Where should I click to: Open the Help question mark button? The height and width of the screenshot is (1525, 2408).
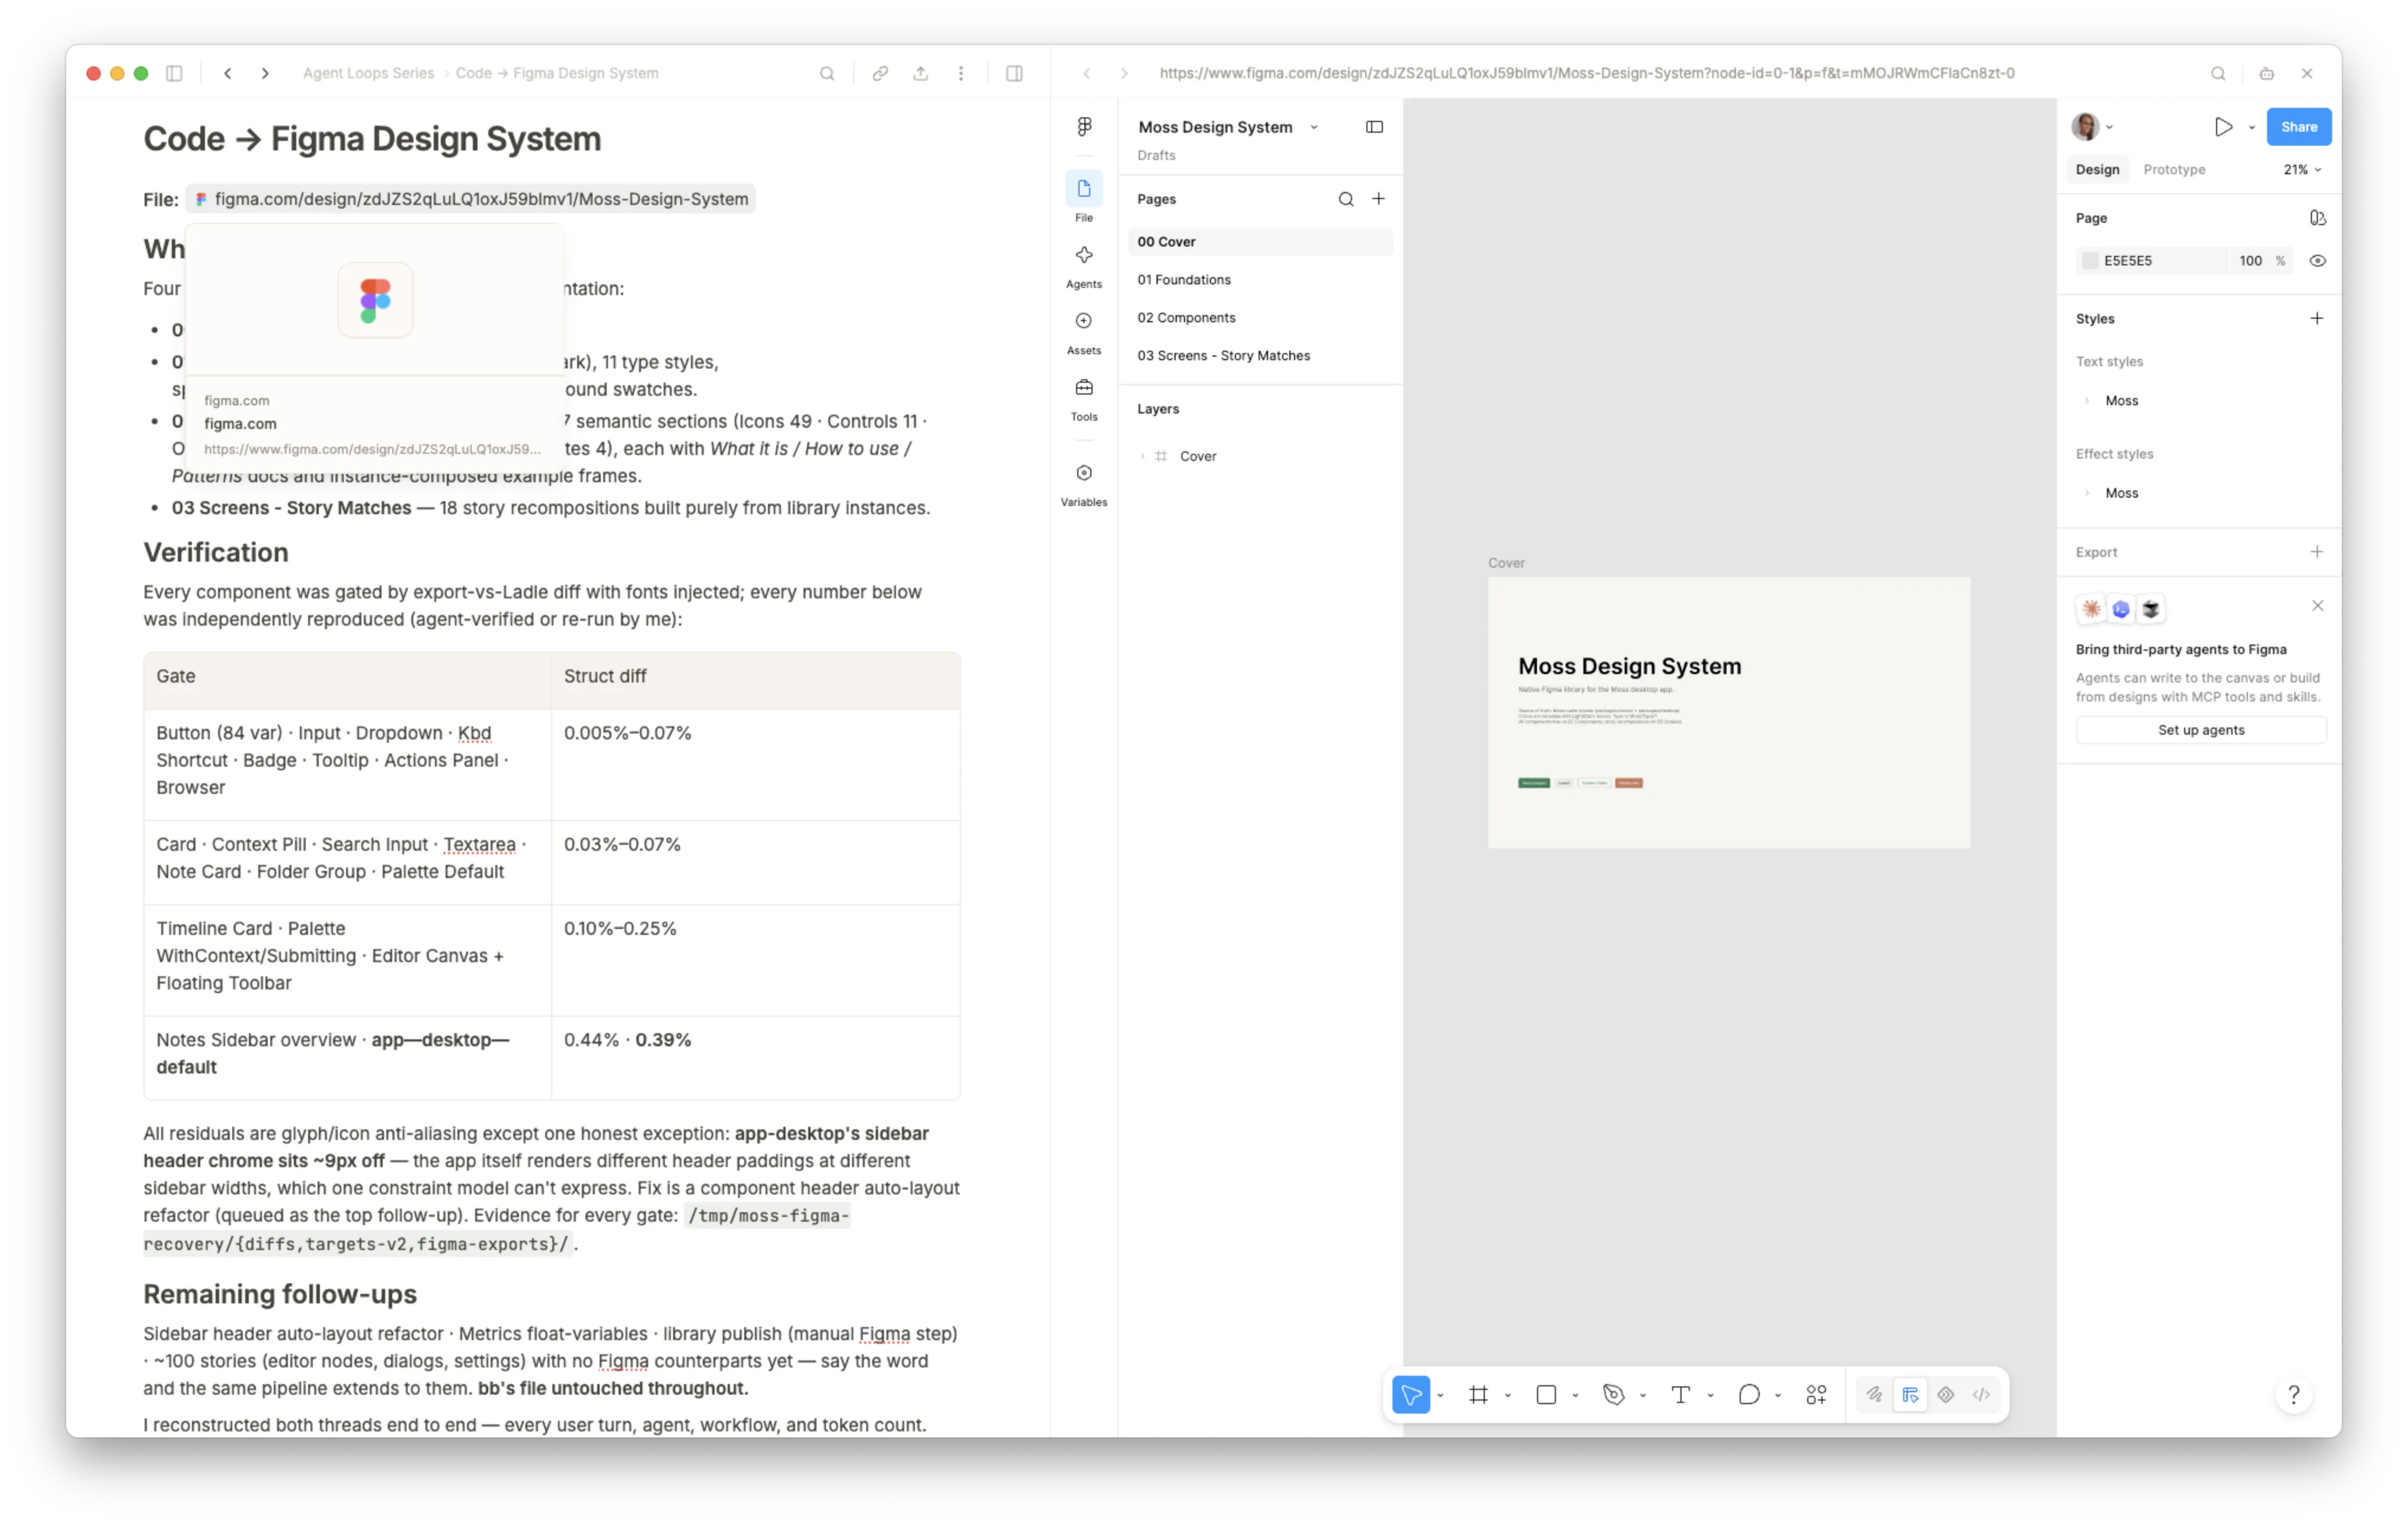pyautogui.click(x=2293, y=1394)
